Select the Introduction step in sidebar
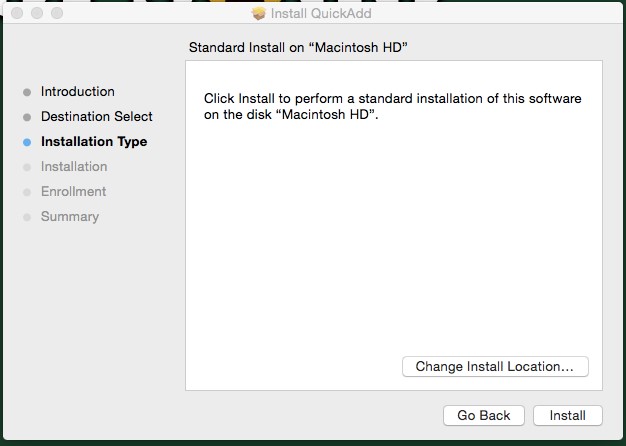The height and width of the screenshot is (446, 626). (77, 91)
